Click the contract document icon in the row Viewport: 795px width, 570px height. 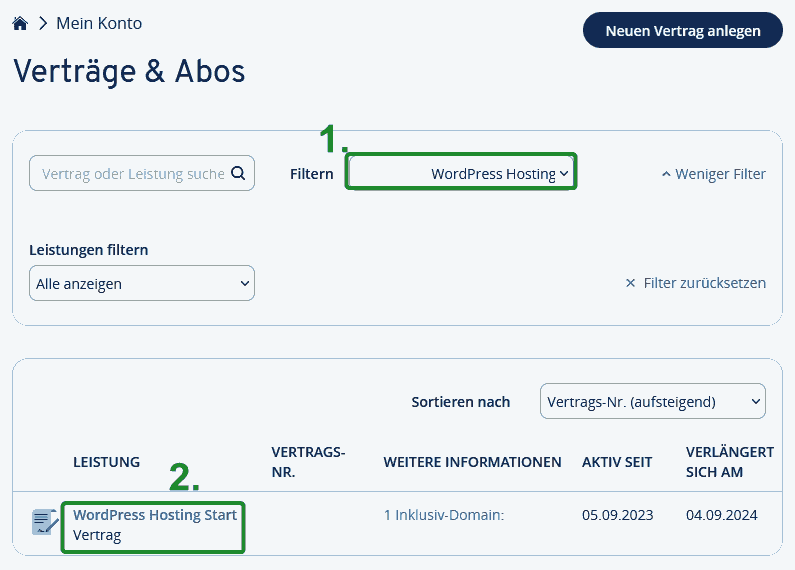pyautogui.click(x=45, y=522)
